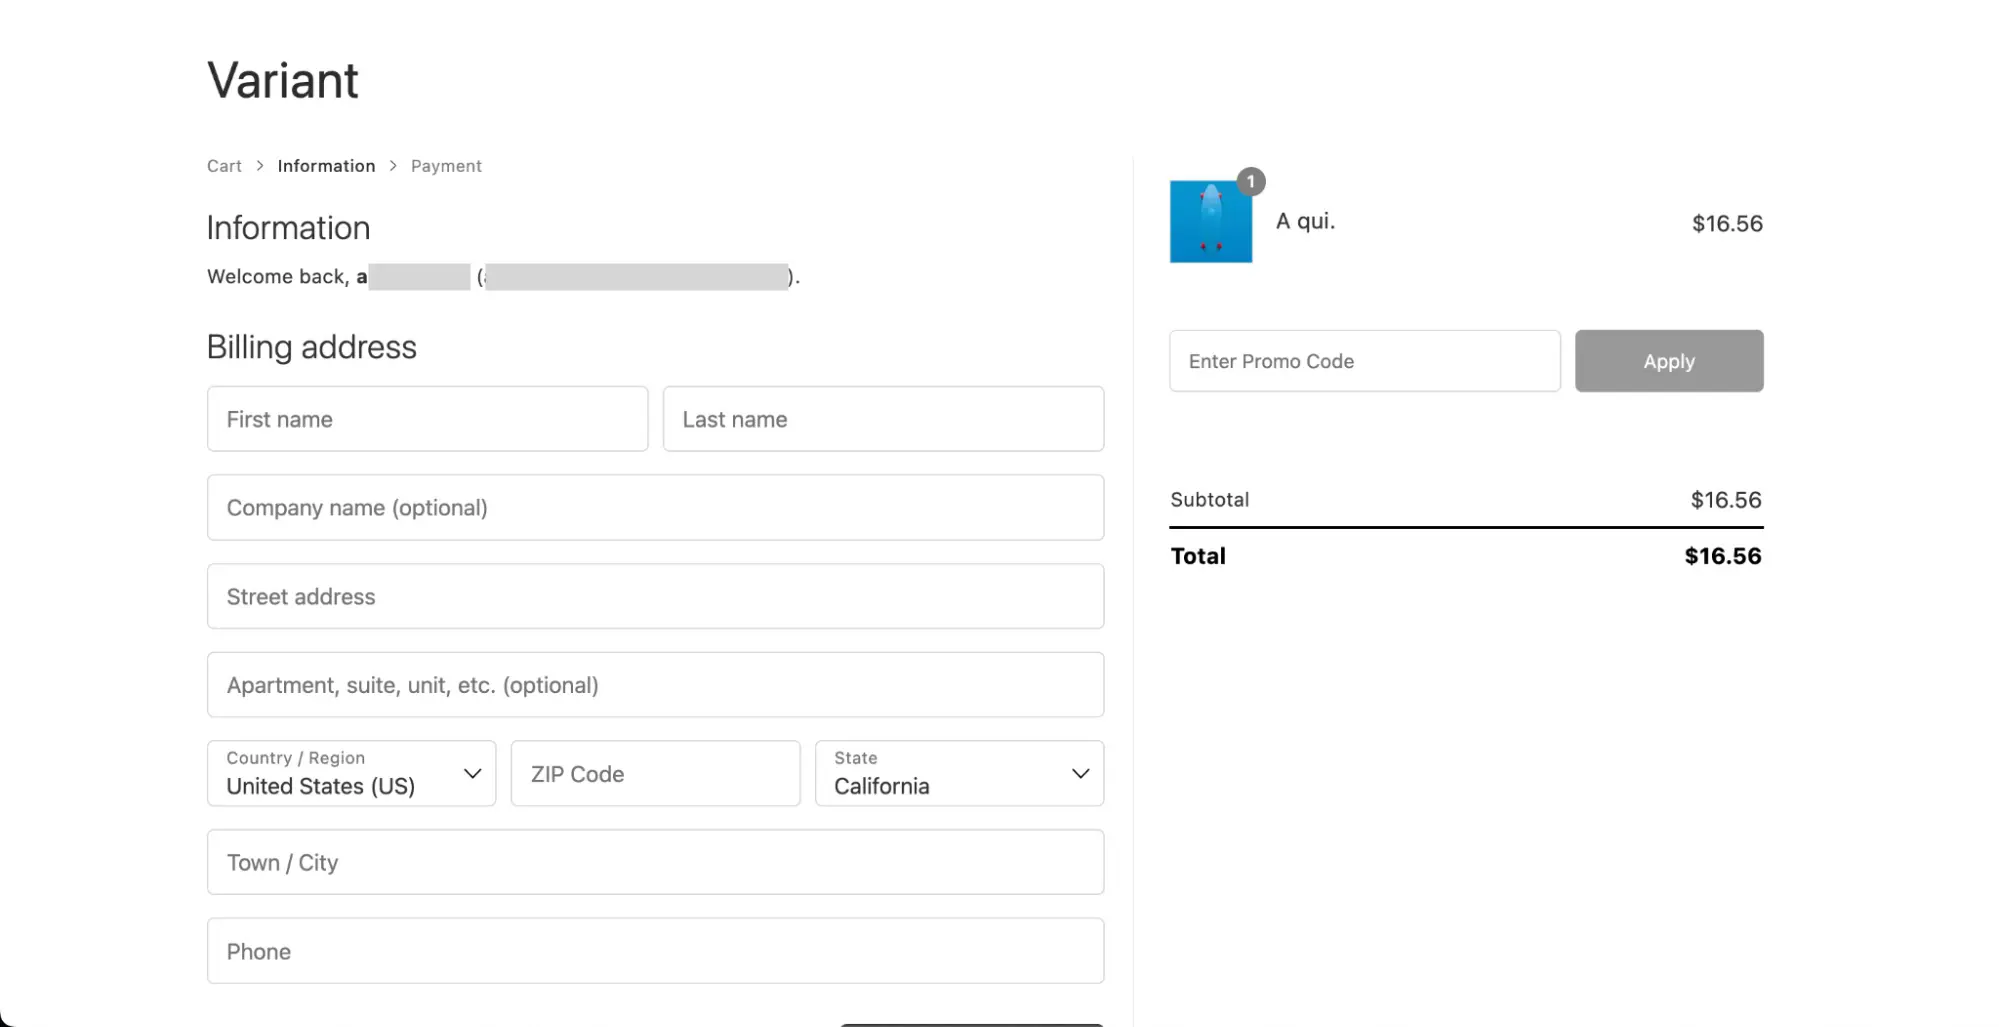Click the State dropdown chevron arrow

click(x=1080, y=774)
